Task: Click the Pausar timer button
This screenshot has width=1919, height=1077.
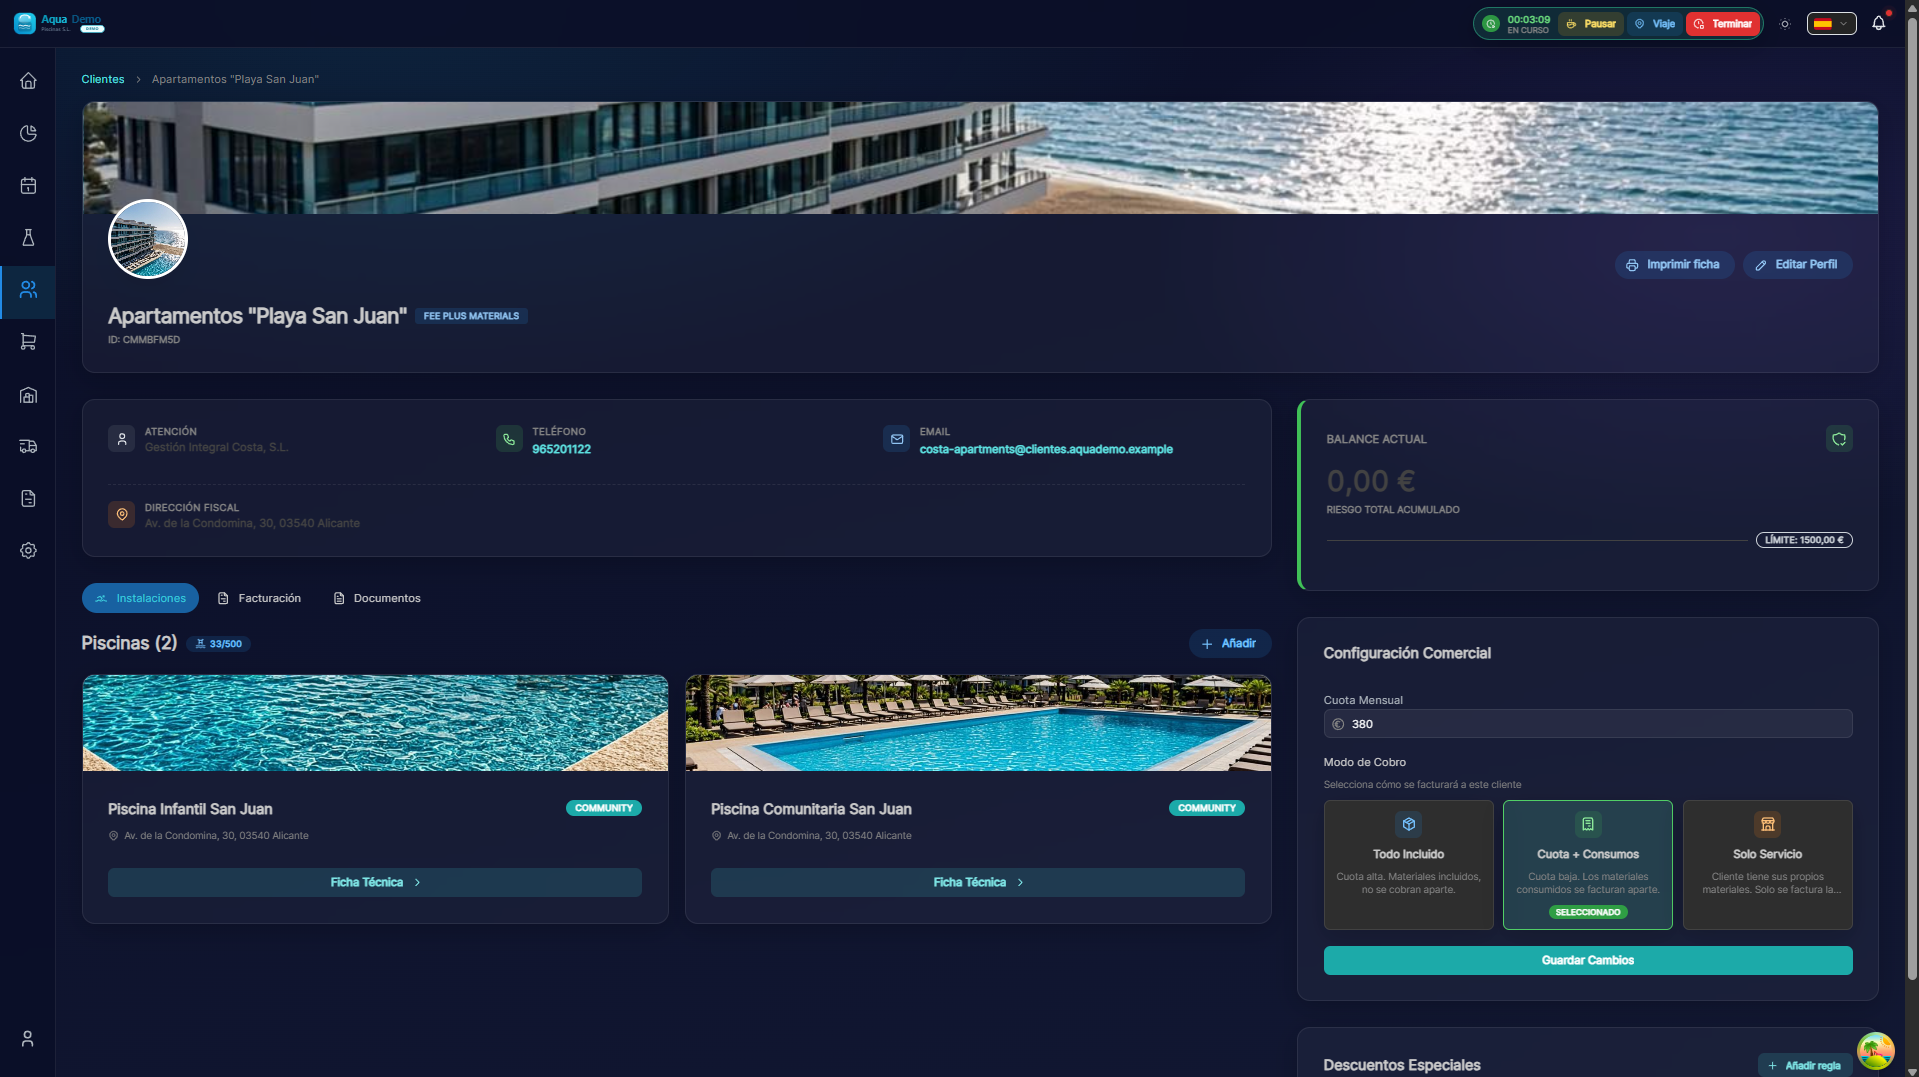Action: (x=1591, y=24)
